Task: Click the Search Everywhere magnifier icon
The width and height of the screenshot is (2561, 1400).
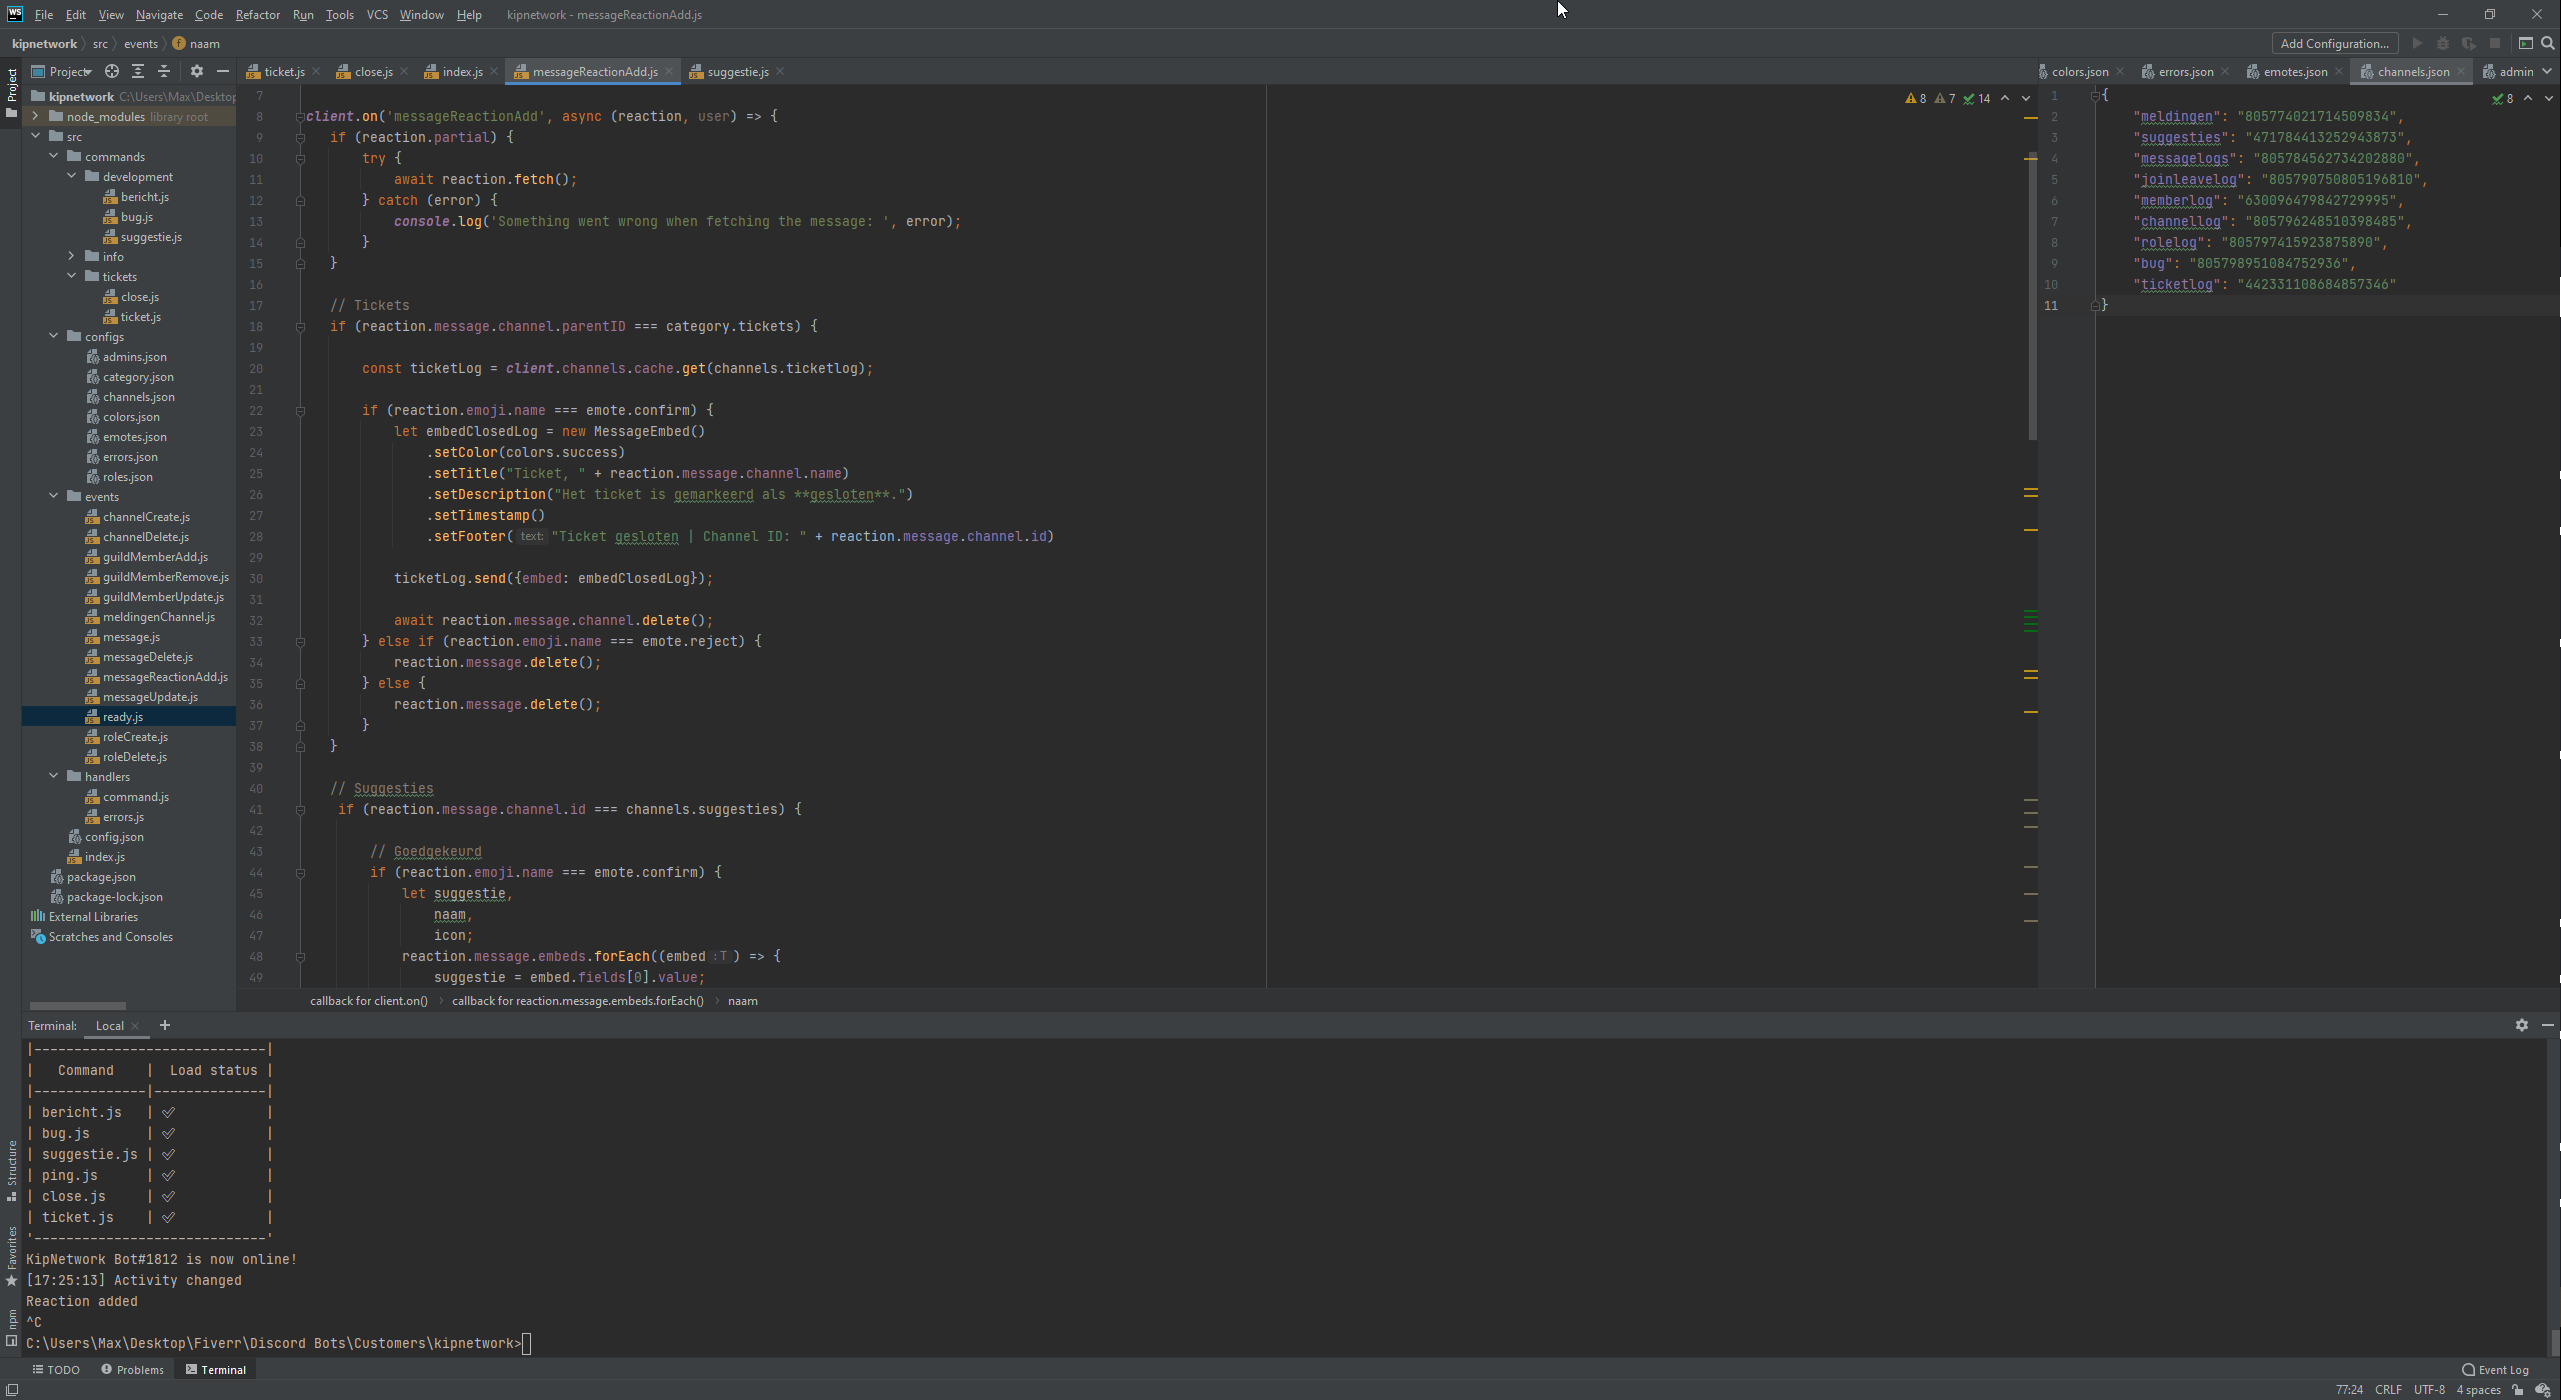Action: point(2547,43)
